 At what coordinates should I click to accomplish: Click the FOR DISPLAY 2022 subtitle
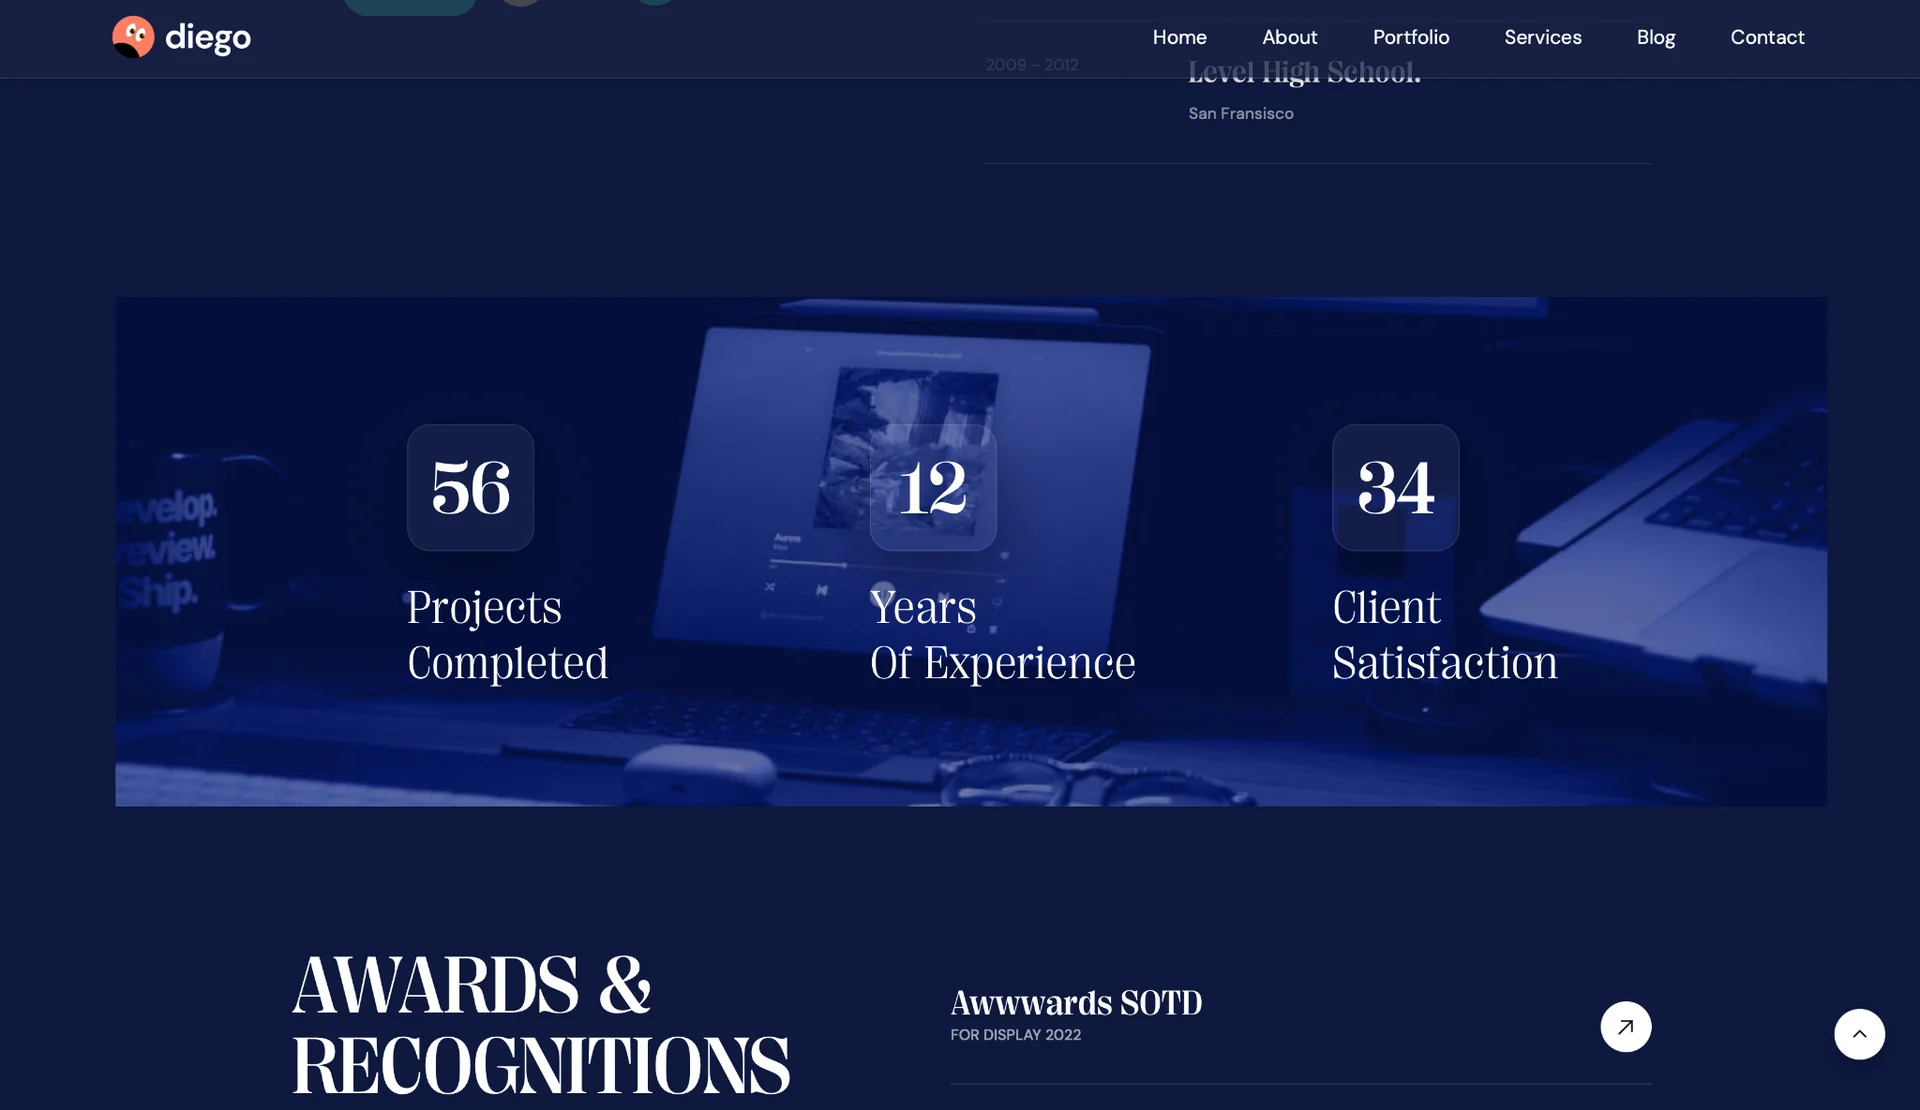[x=1015, y=1035]
